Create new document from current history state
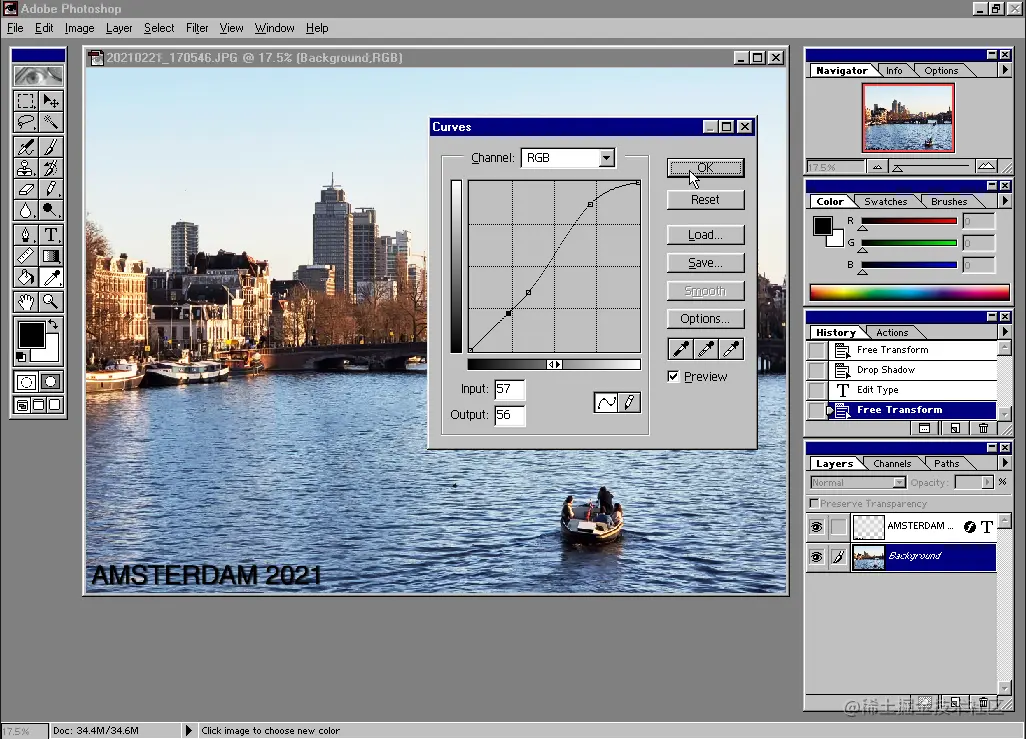The height and width of the screenshot is (739, 1026). [x=955, y=428]
